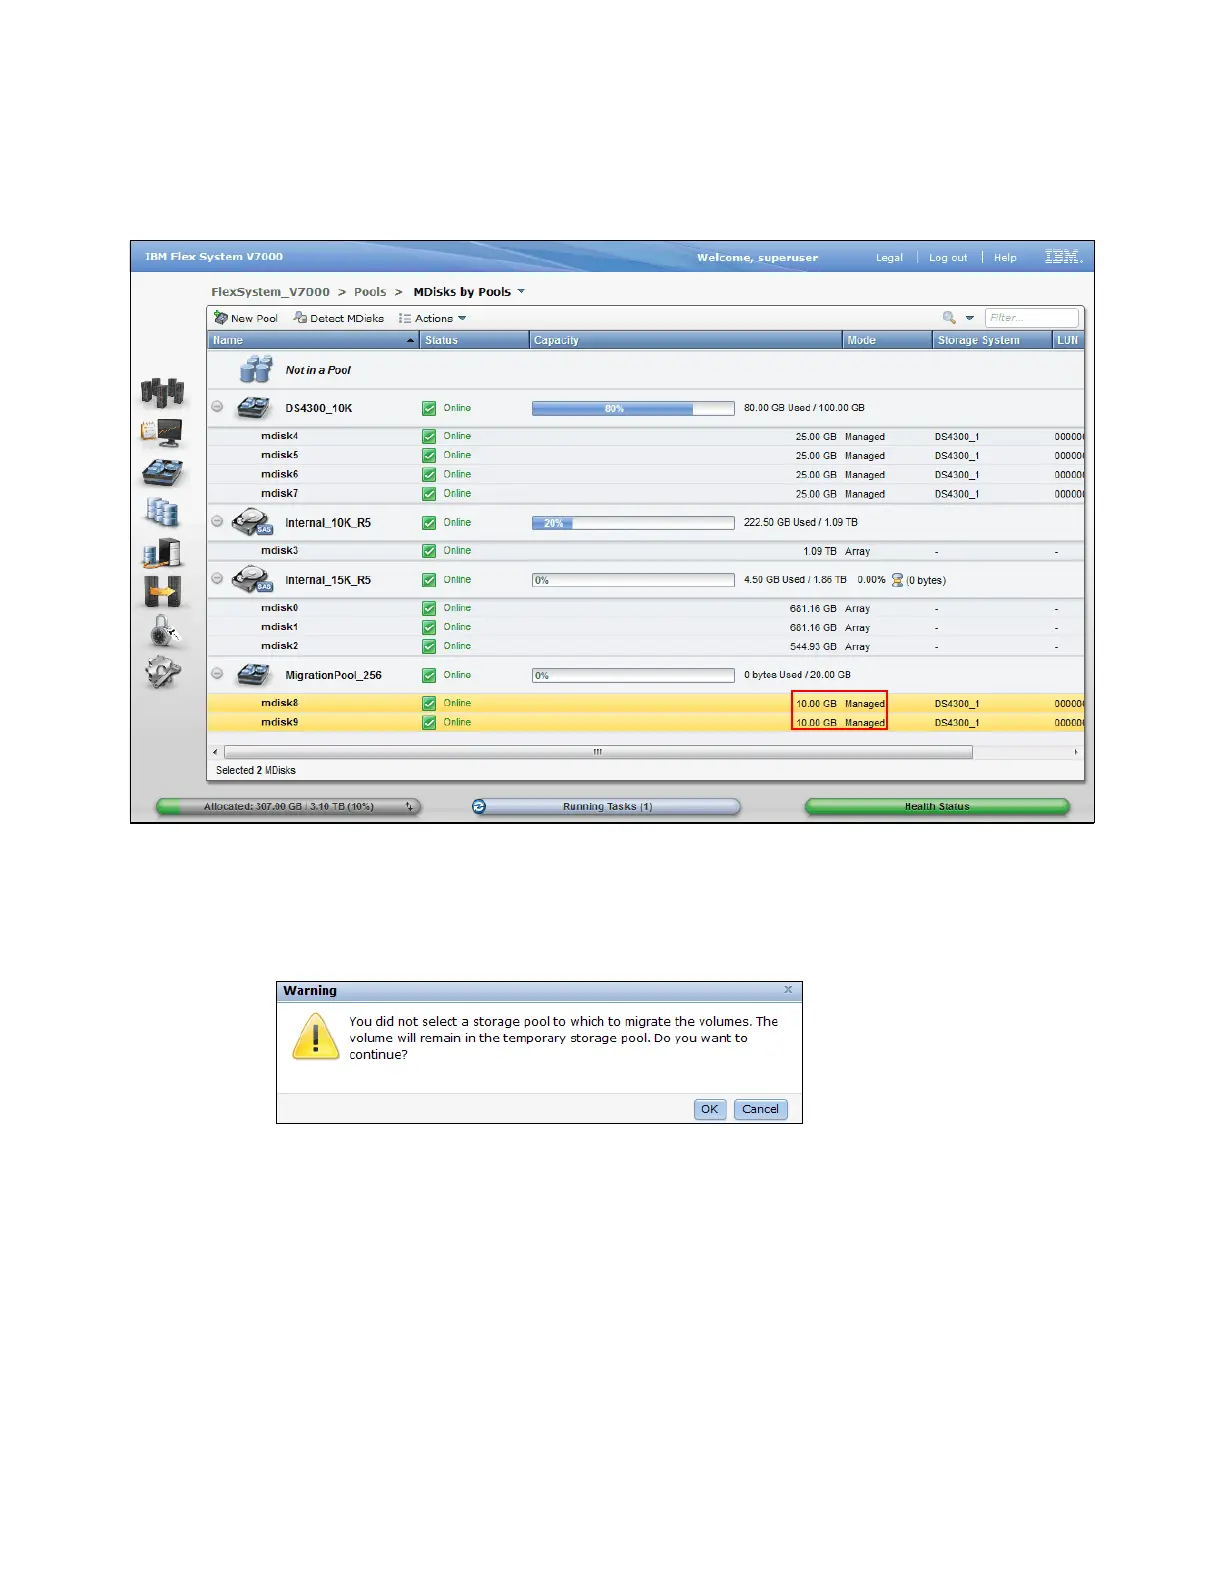Go to FlexSystem_V7000 breadcrumb
1224x1584 pixels.
[270, 292]
